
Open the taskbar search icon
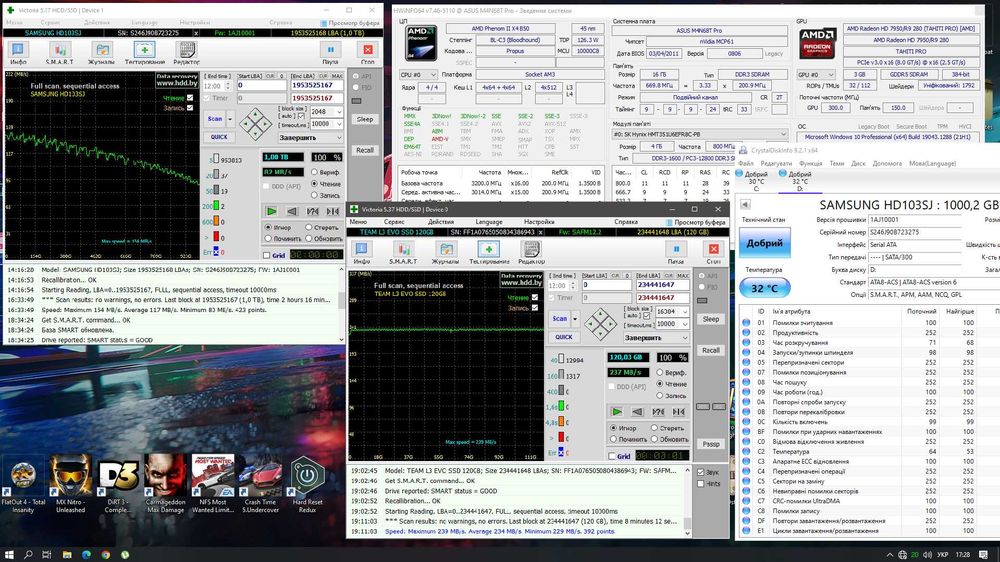pyautogui.click(x=28, y=555)
